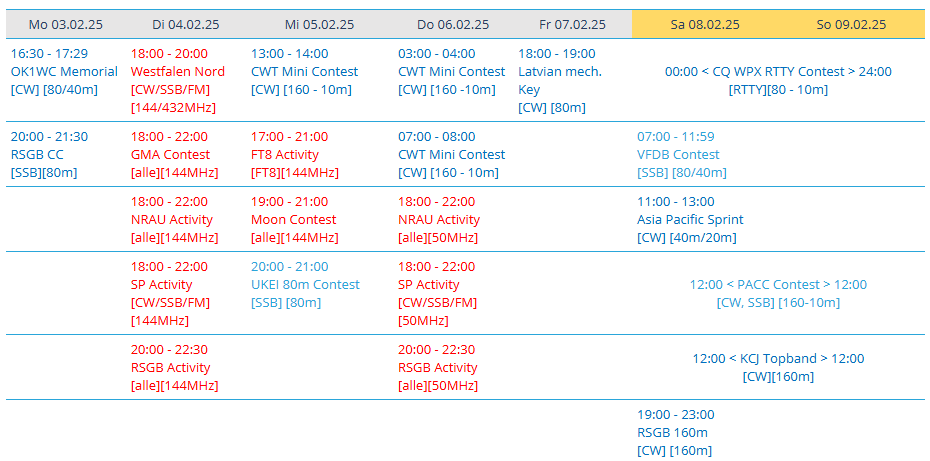
Task: Open the Moon Contest entry
Action: [295, 220]
